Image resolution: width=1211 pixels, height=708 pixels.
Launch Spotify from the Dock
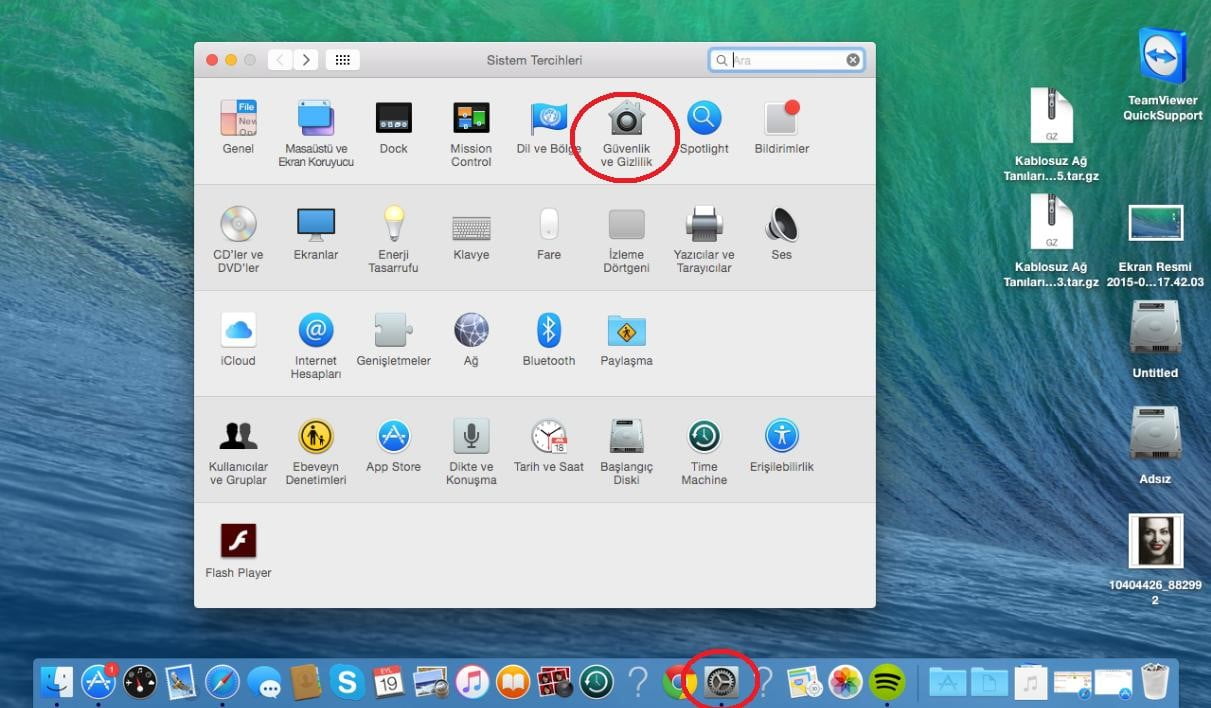[885, 682]
